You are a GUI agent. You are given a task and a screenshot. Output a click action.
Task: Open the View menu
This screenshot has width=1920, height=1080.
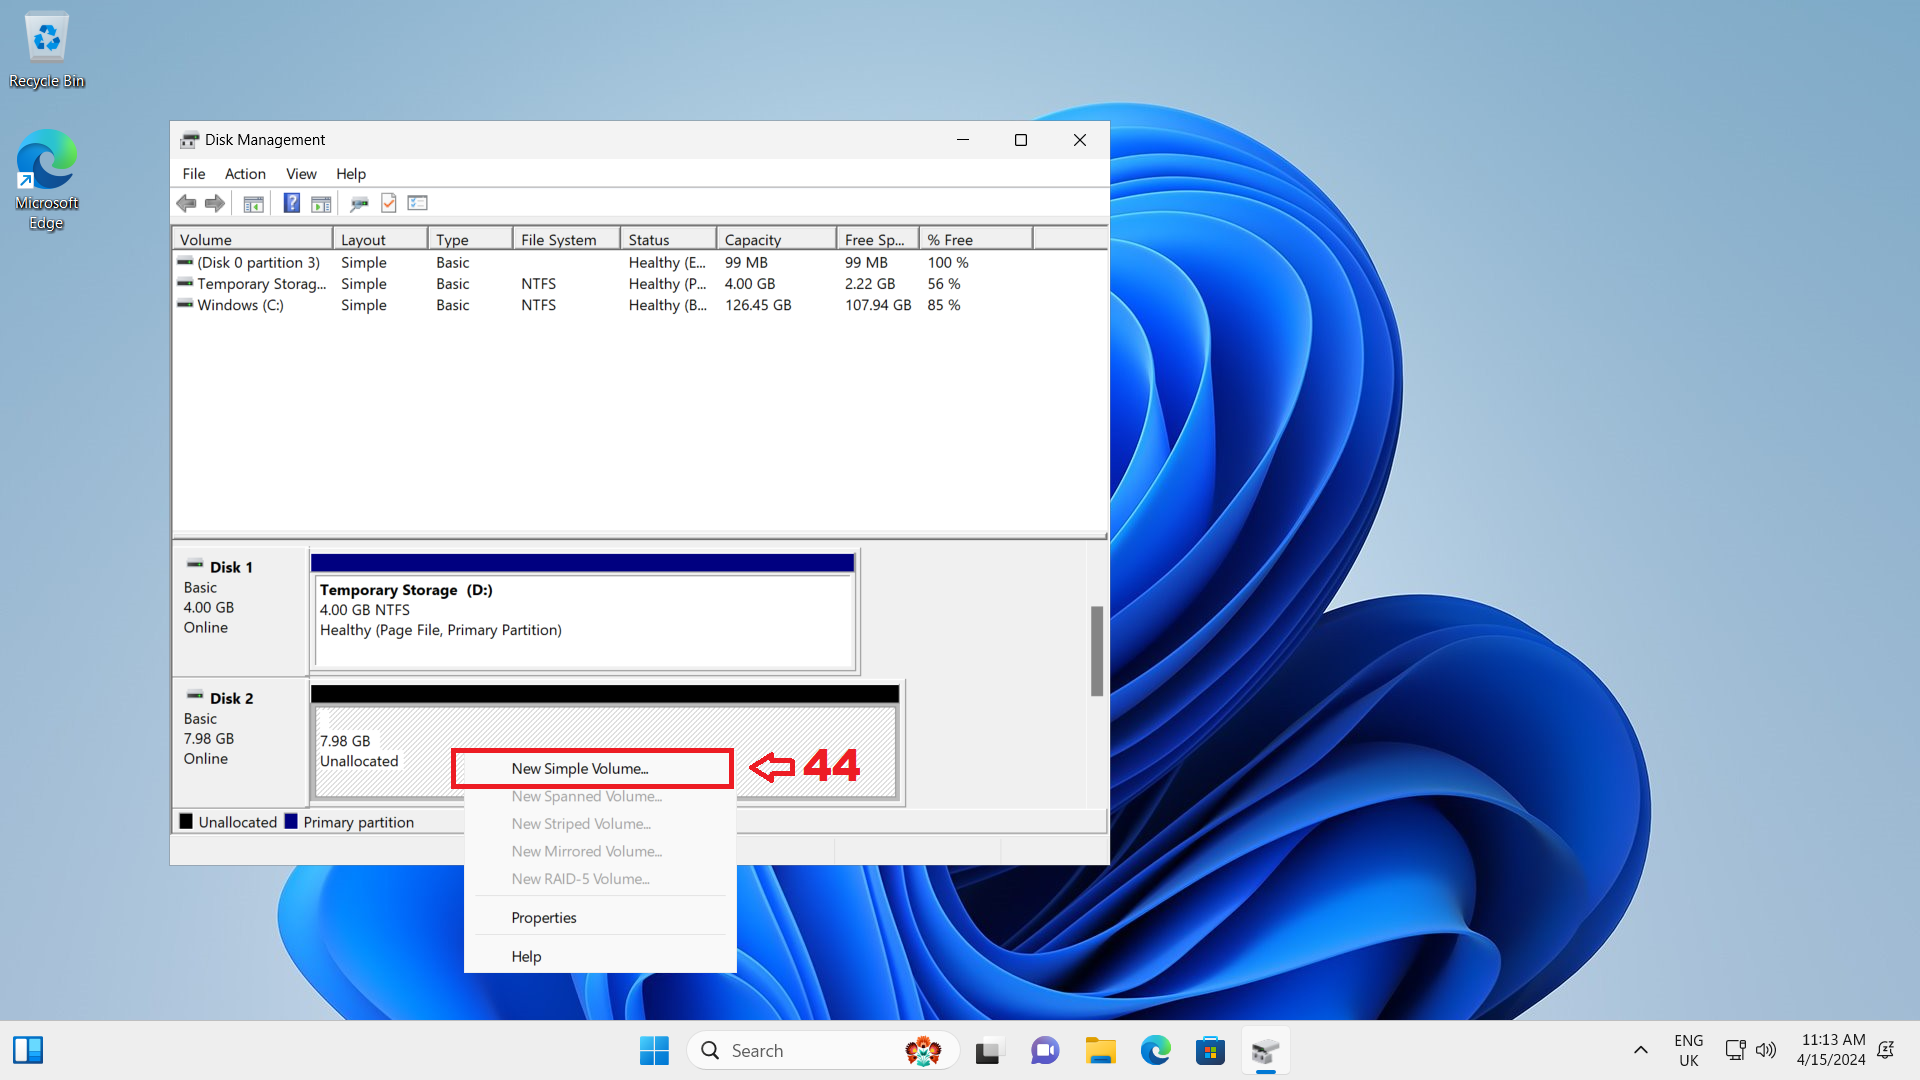click(x=301, y=174)
